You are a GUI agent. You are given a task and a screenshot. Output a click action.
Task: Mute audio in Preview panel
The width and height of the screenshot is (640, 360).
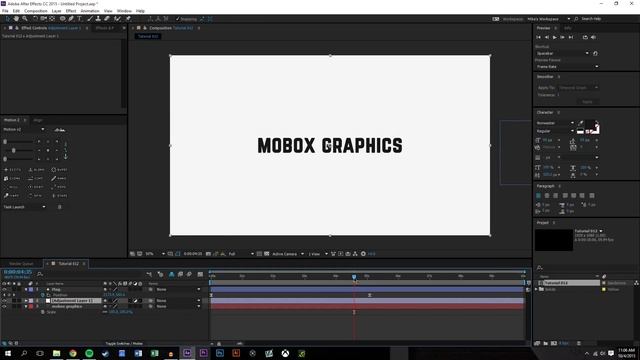coord(593,37)
